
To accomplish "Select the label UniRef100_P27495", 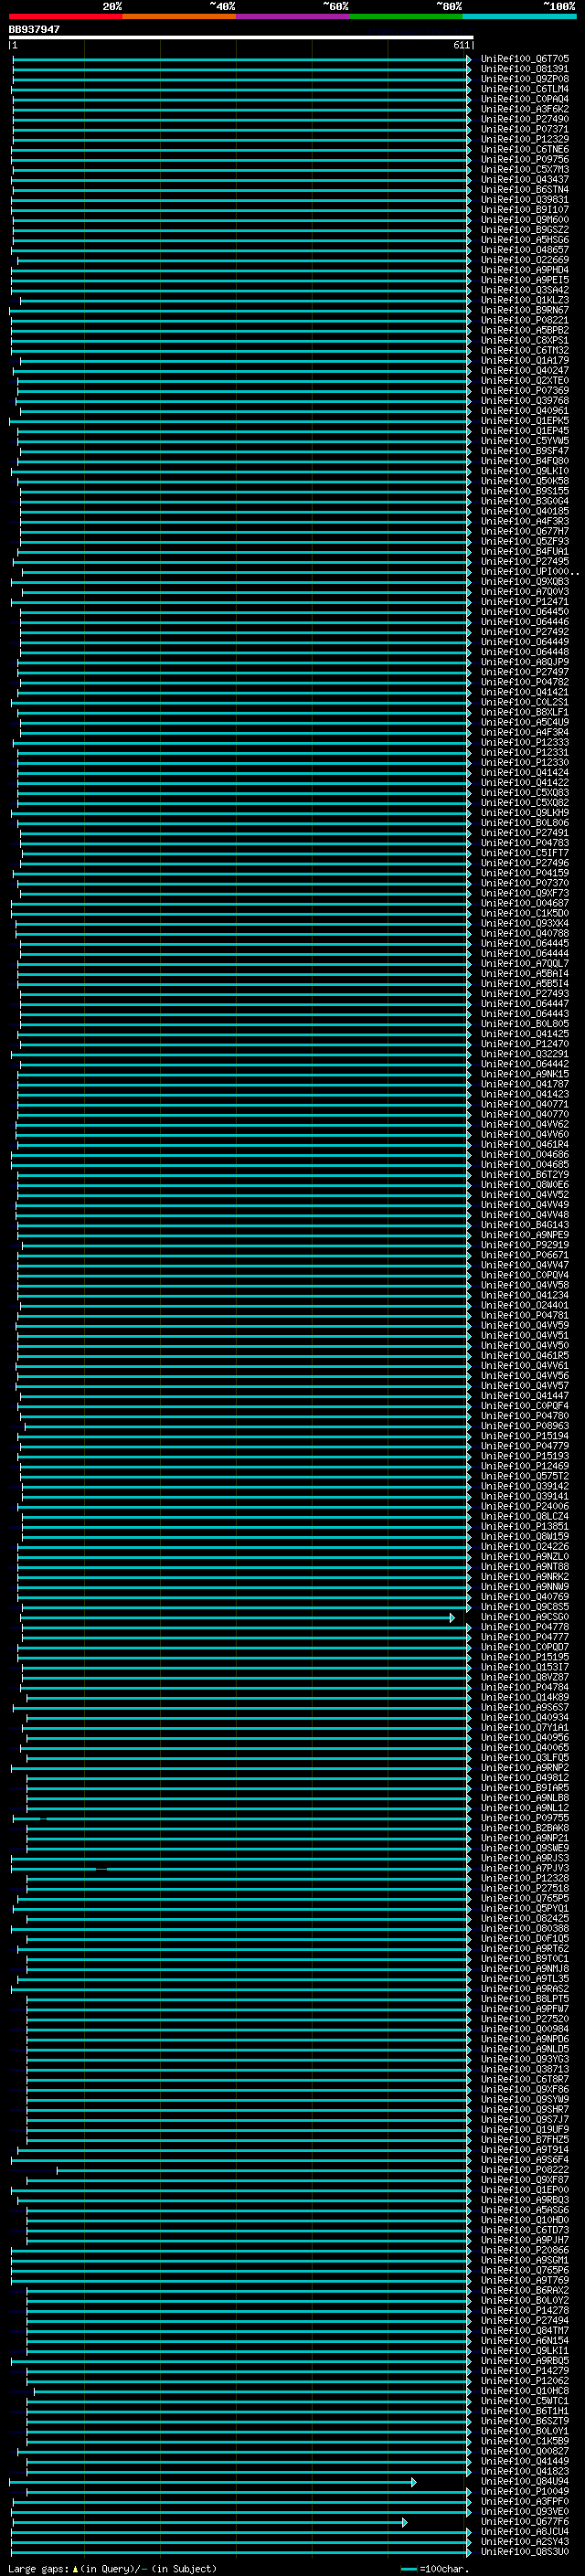I will [524, 561].
